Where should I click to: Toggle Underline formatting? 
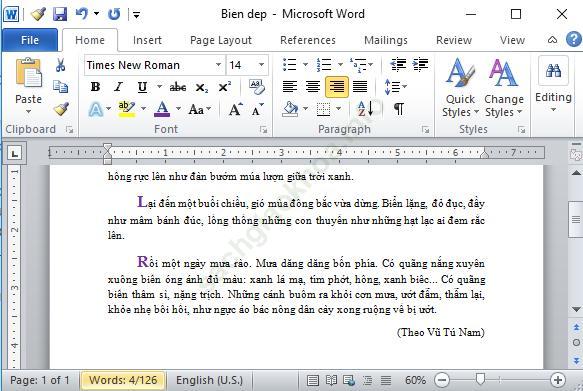142,87
